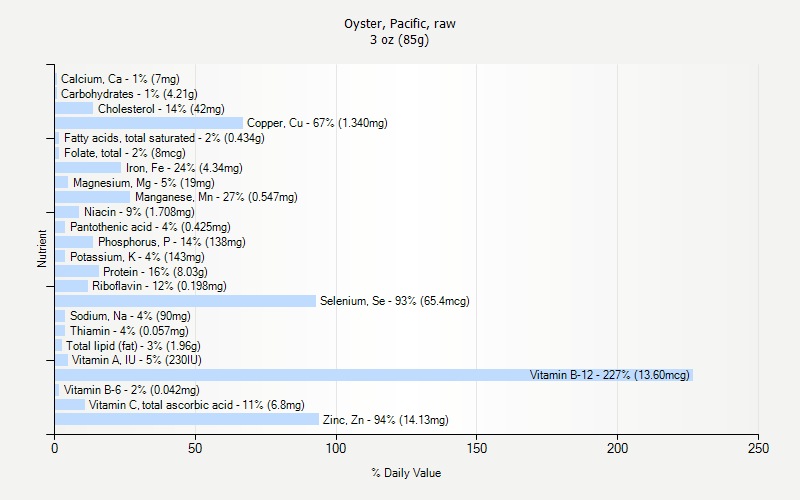Click the 'Potassium, K - 4% (143mg)' label
800x500 pixels.
click(137, 257)
